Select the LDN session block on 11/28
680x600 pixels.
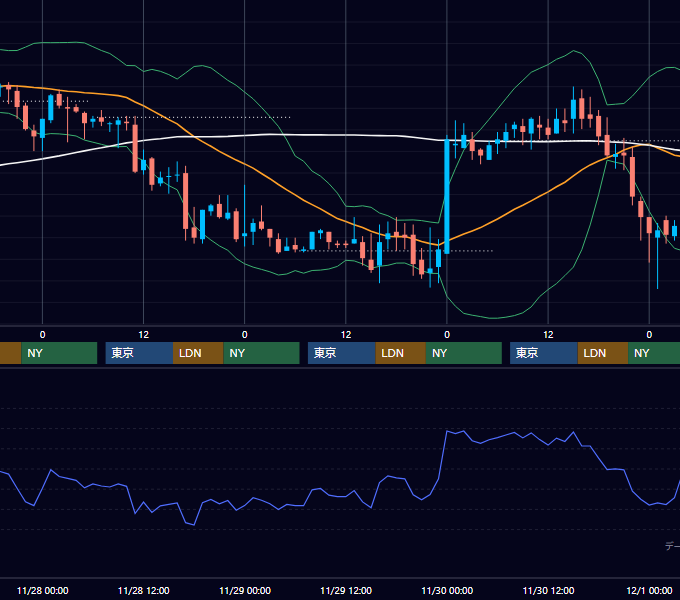198,353
